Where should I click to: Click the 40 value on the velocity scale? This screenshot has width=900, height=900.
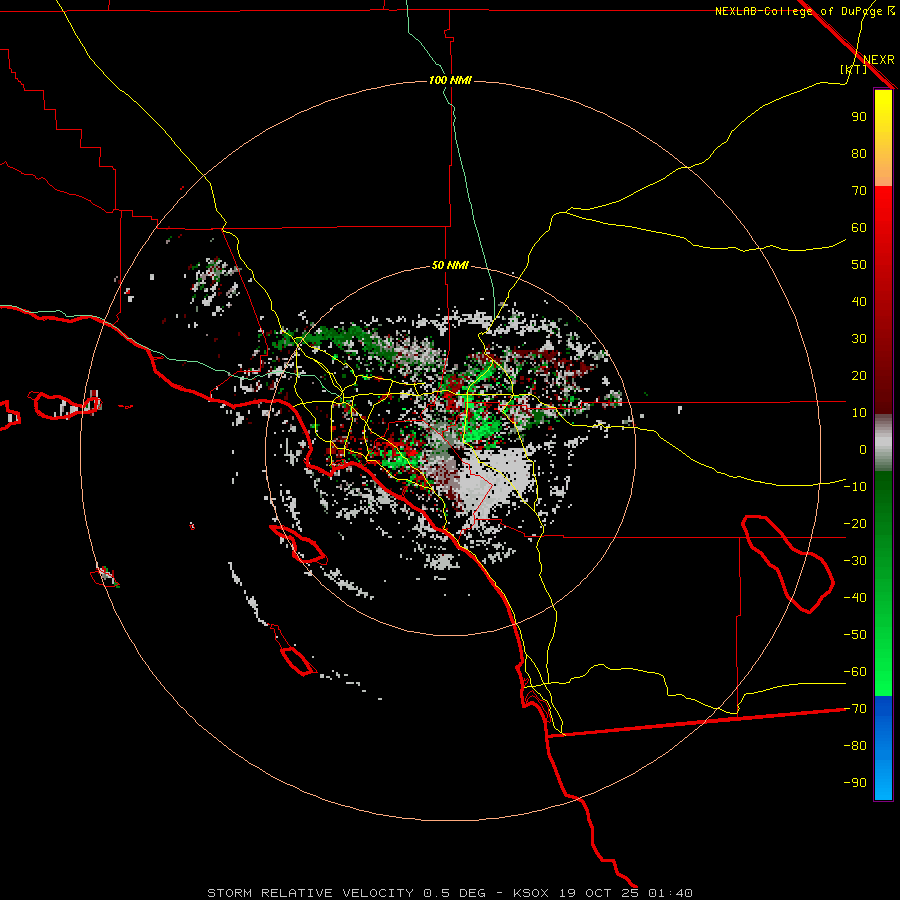[x=859, y=301]
